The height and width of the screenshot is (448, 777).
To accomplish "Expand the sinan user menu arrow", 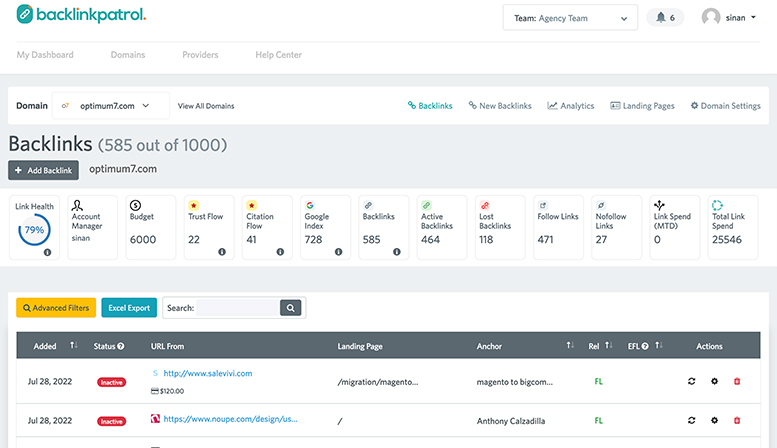I will 754,17.
